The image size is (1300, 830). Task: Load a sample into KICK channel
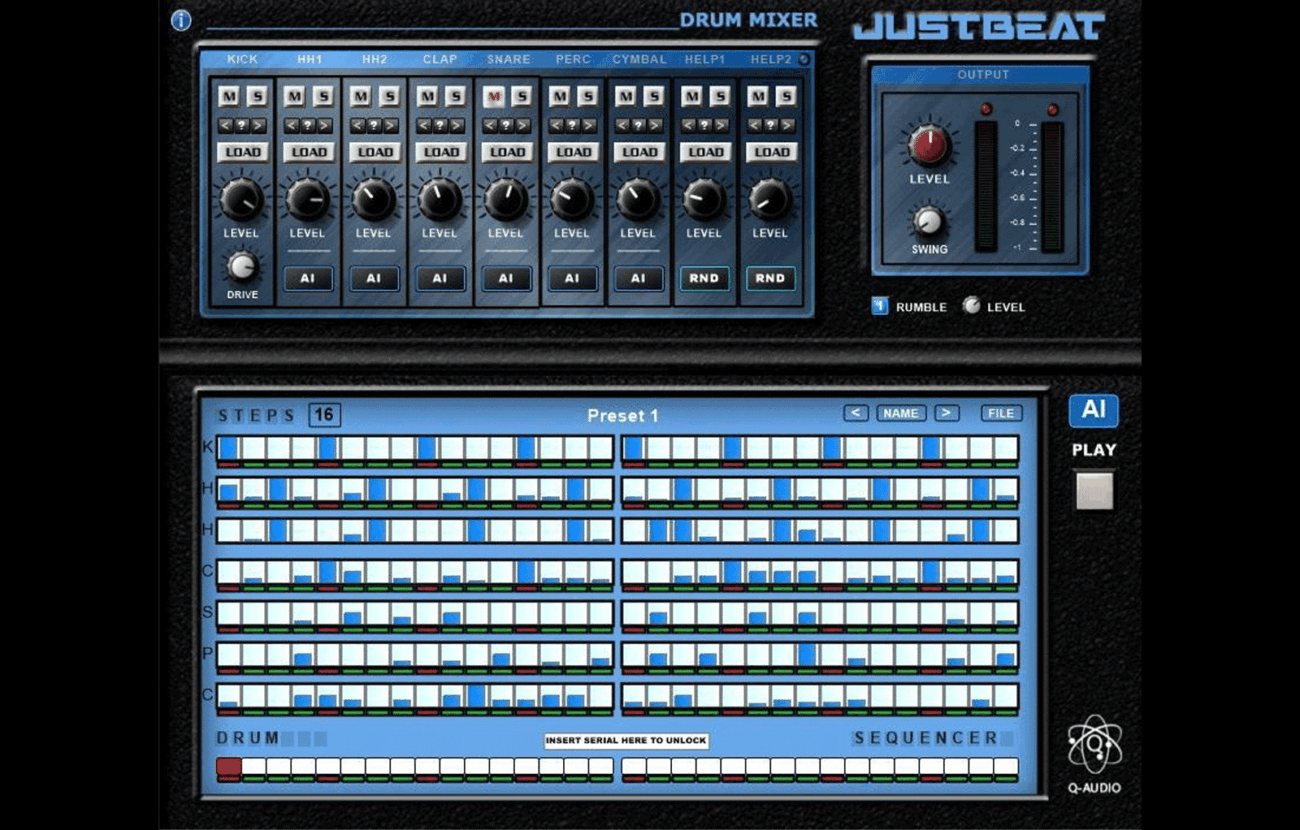(243, 152)
